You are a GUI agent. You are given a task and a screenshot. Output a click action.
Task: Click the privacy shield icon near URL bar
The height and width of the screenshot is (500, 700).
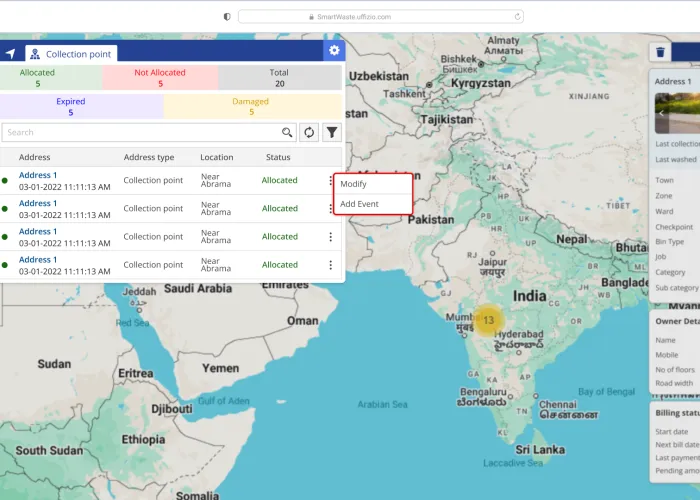227,16
